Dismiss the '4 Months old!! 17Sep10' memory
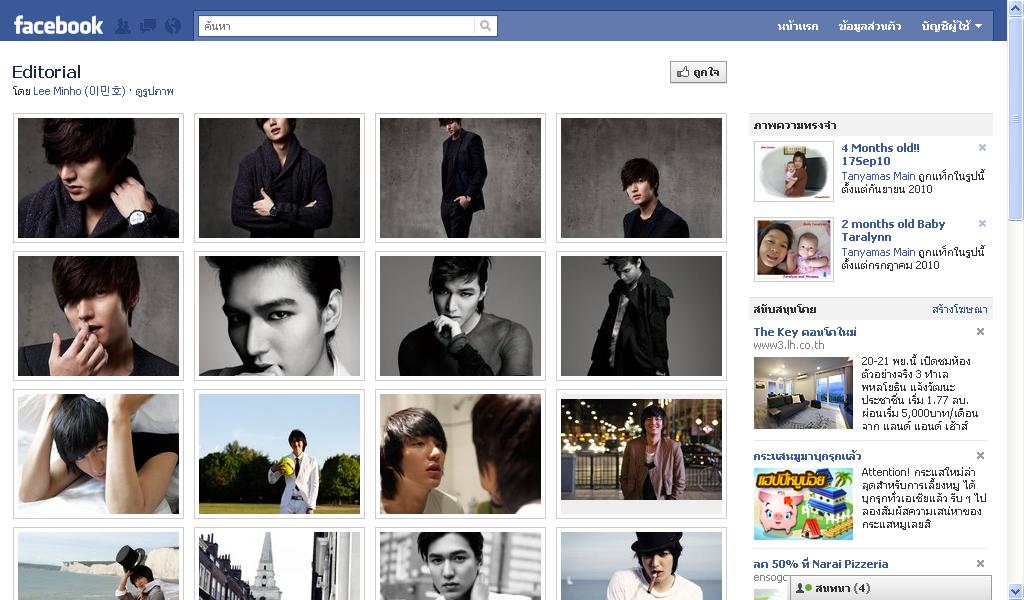The image size is (1024, 600). (x=982, y=148)
